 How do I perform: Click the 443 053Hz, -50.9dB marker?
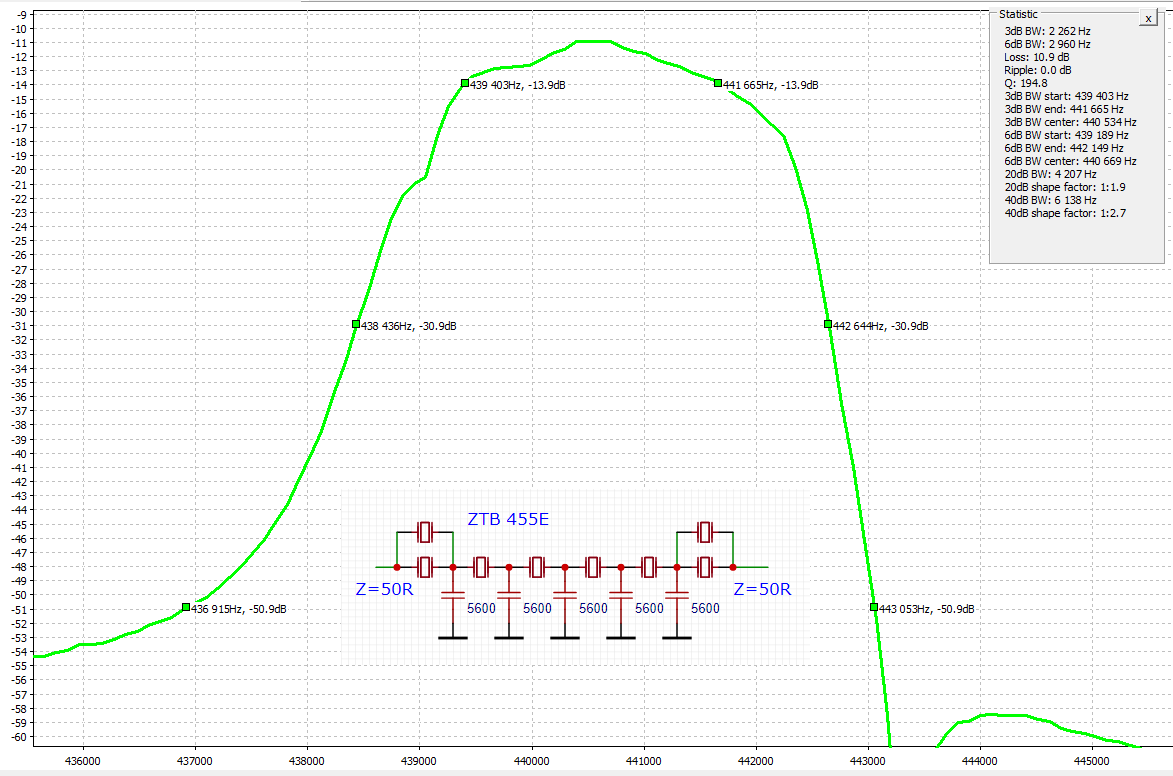coord(873,607)
